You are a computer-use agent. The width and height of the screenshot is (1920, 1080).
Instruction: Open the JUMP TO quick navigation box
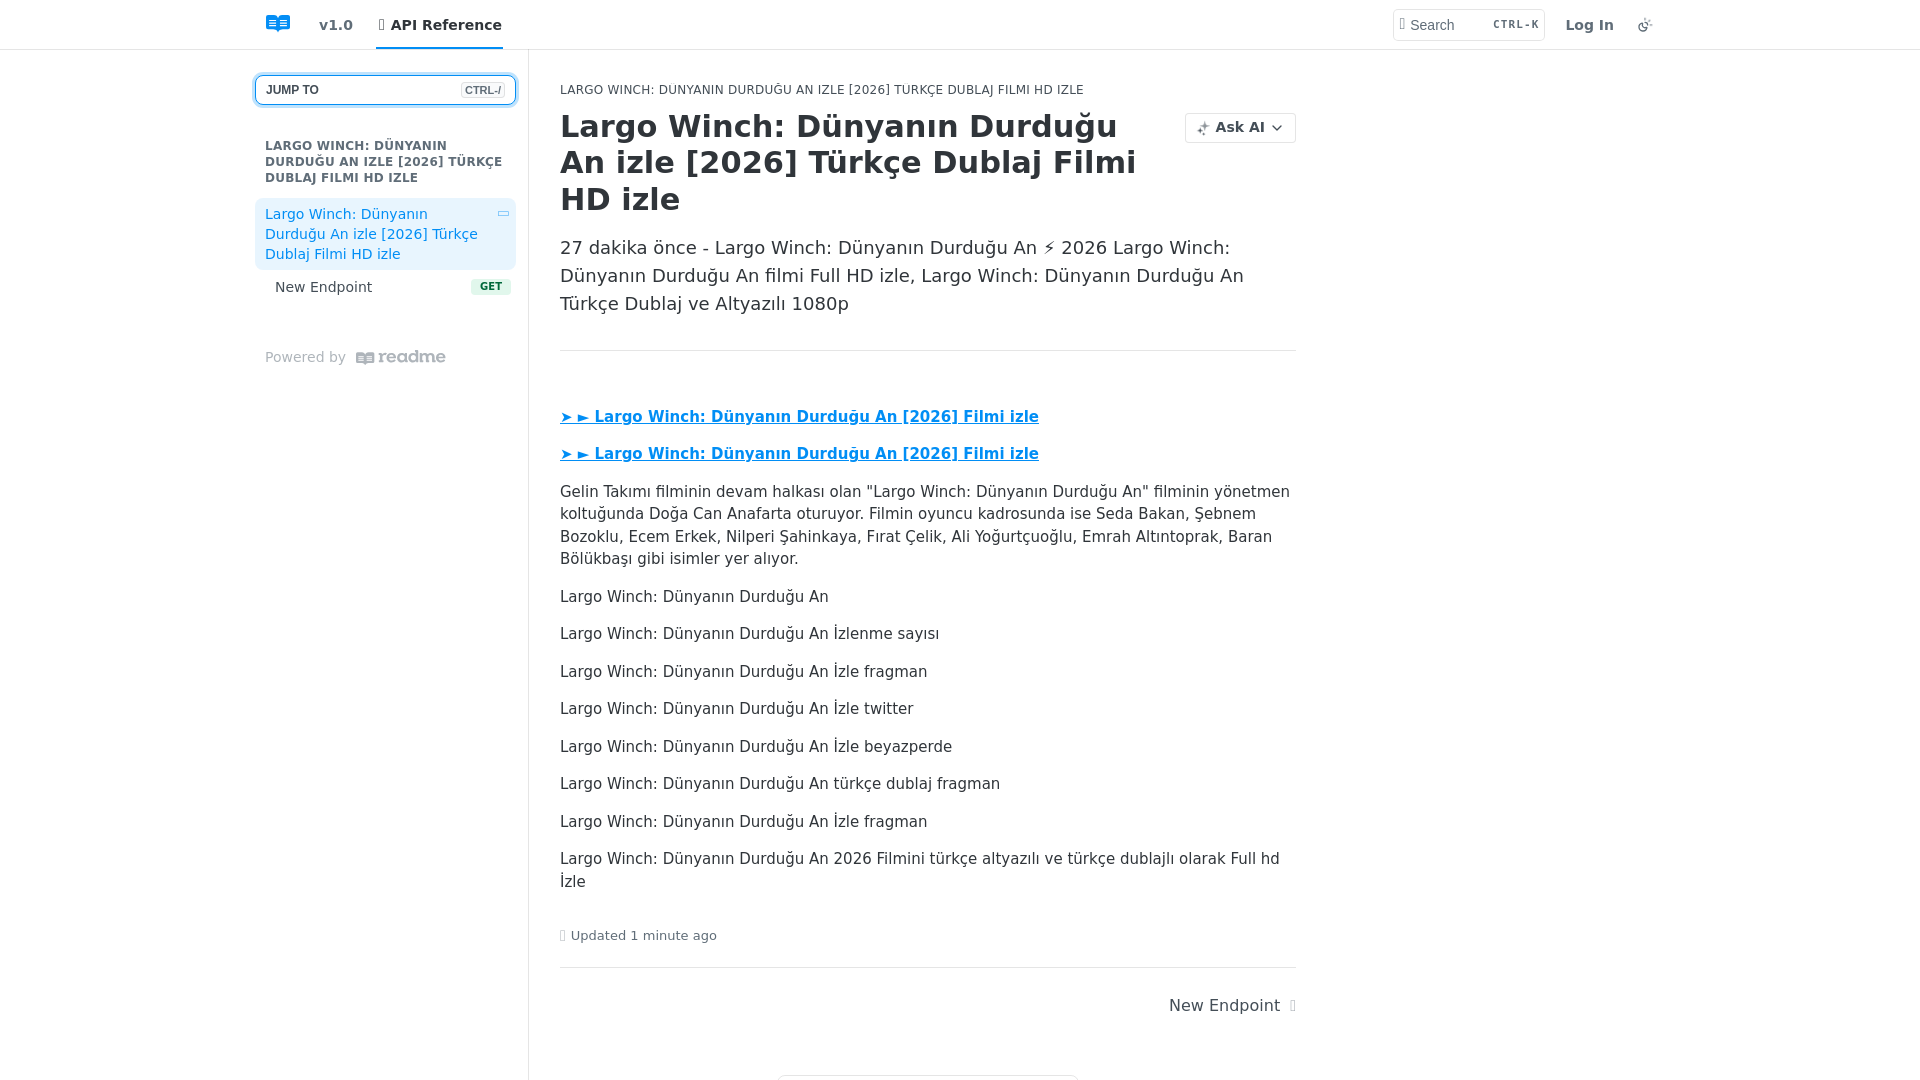(x=385, y=90)
